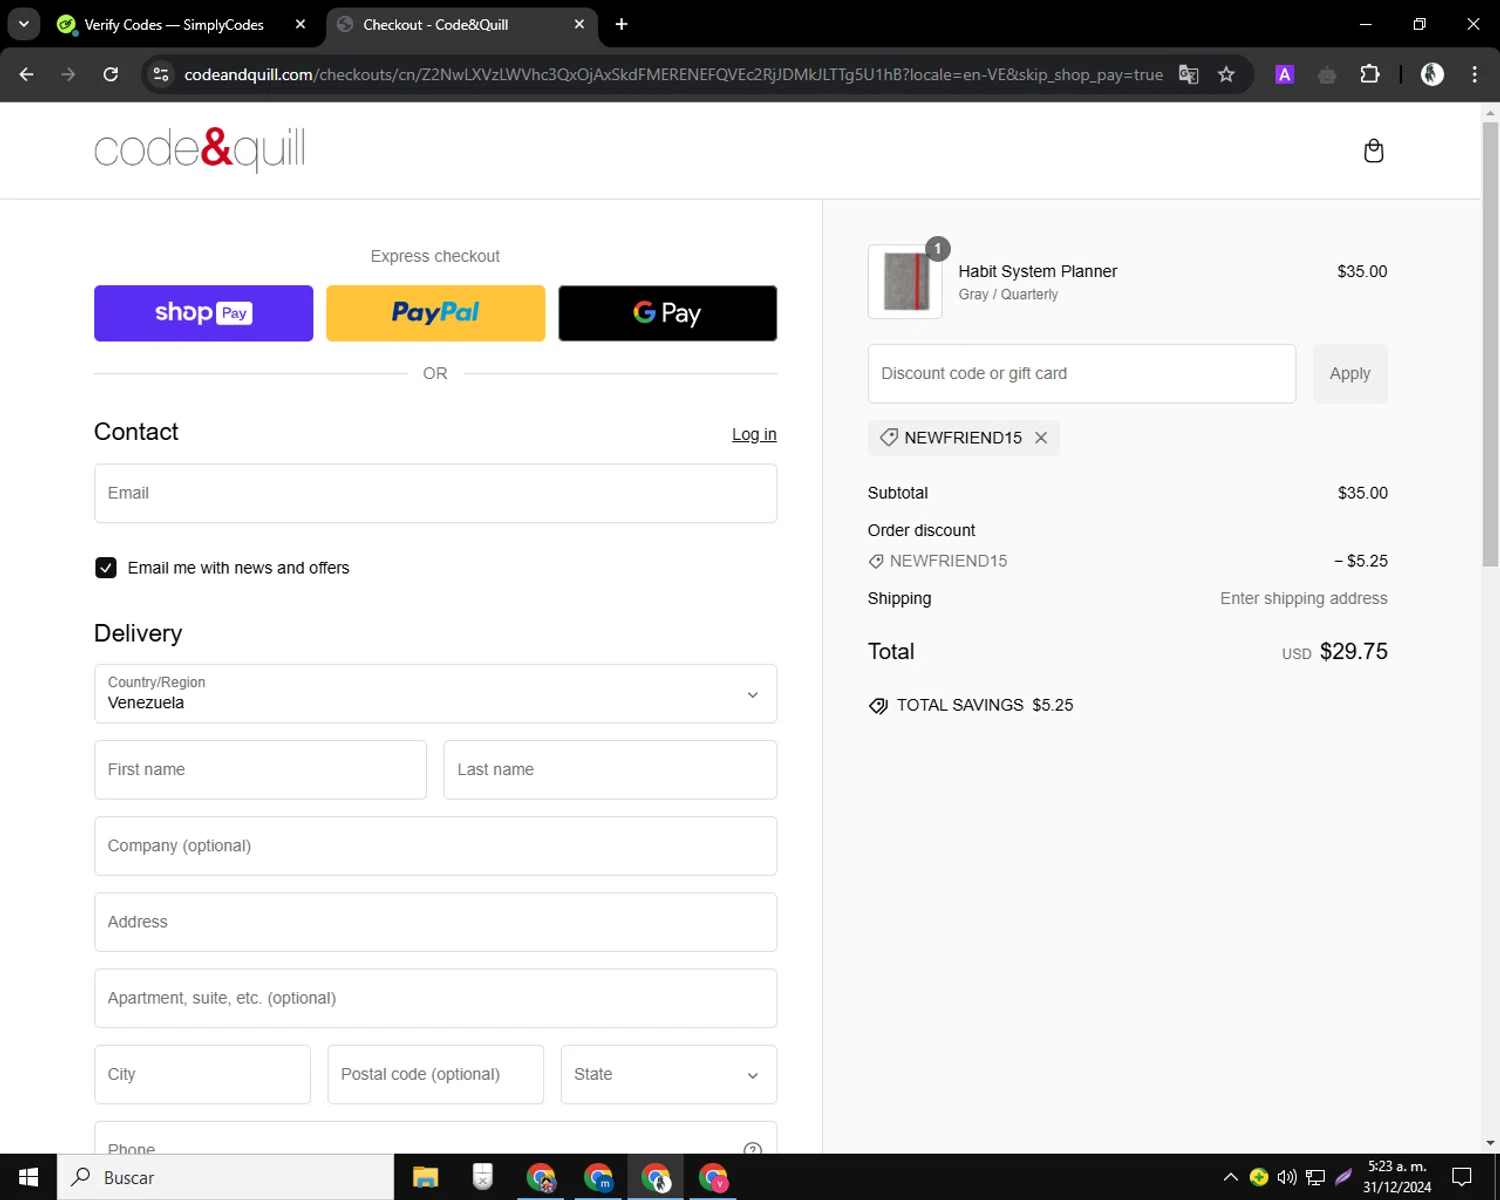Open the Chrome three-dot menu
Image resolution: width=1500 pixels, height=1200 pixels.
(x=1474, y=74)
